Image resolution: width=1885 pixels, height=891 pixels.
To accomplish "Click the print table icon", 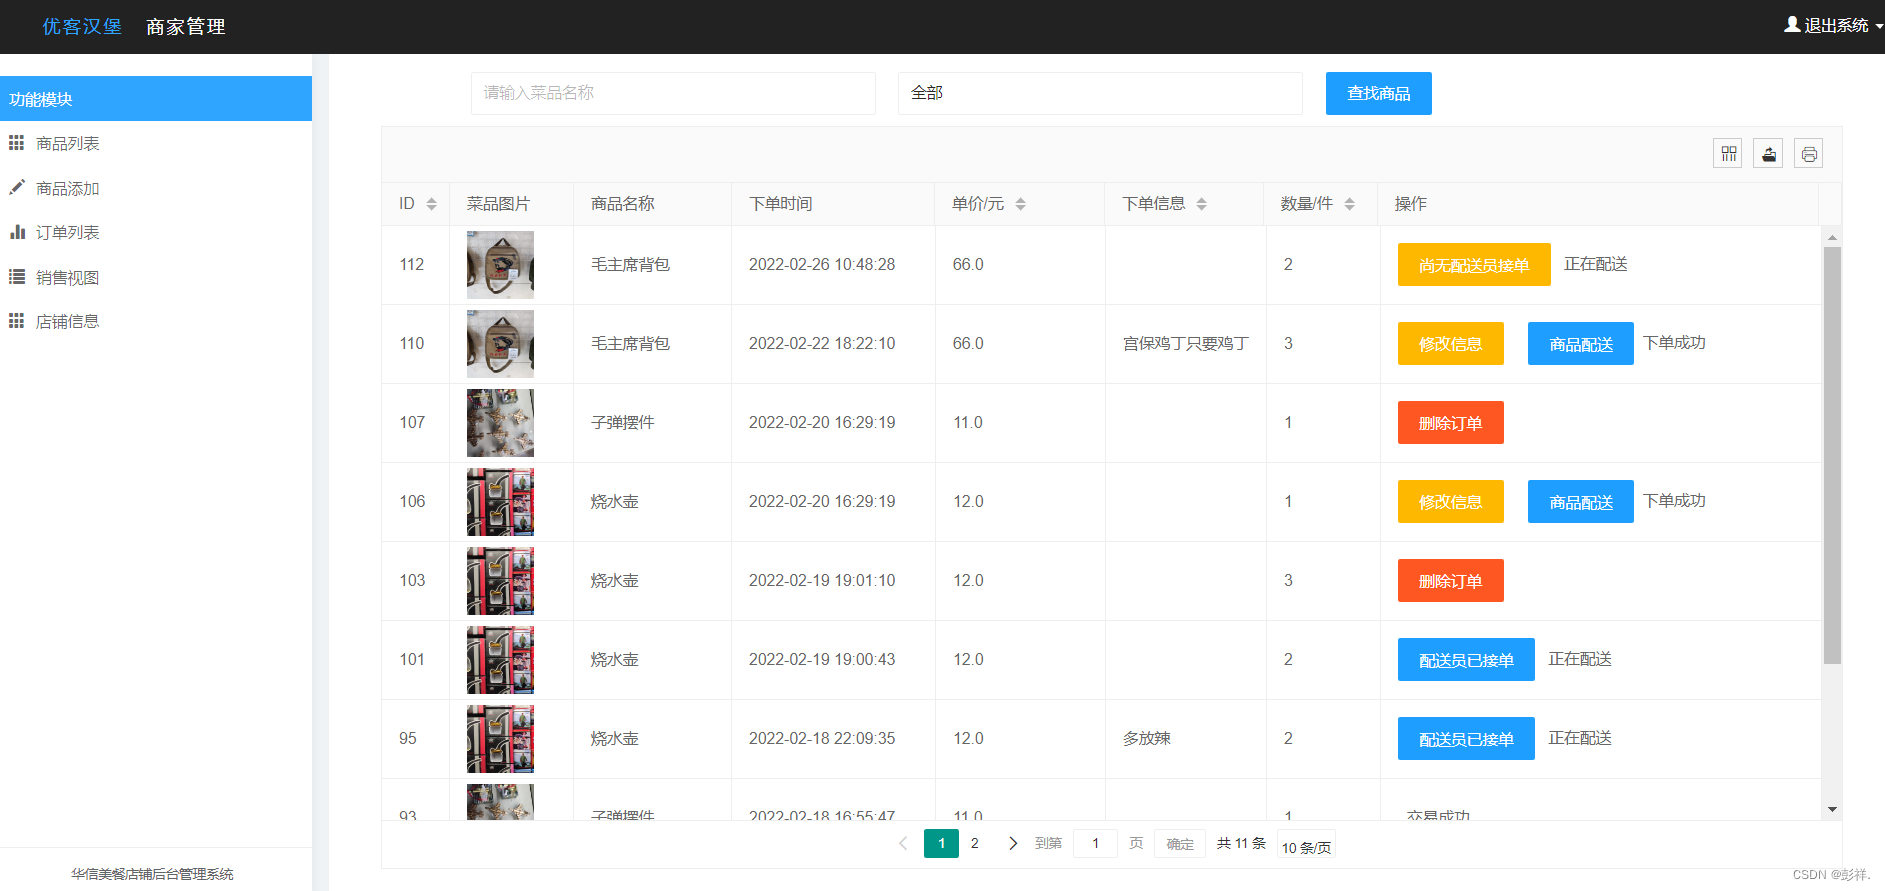I will (1808, 154).
